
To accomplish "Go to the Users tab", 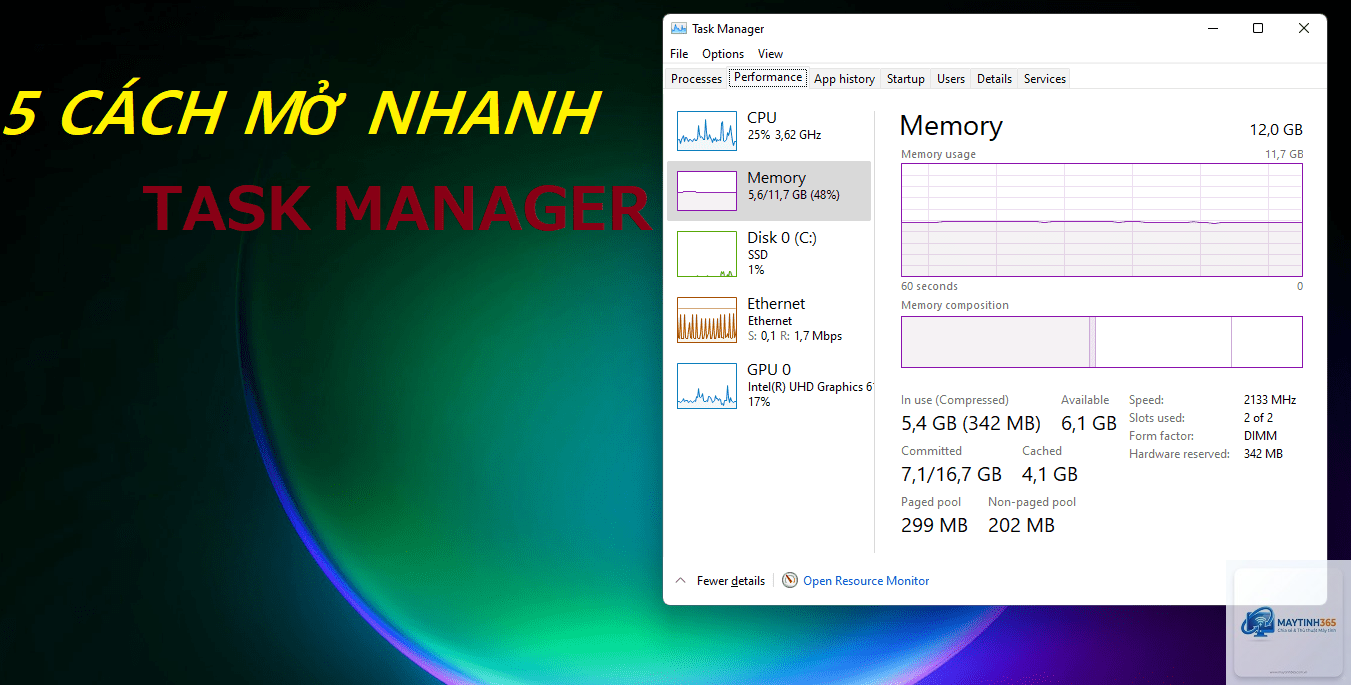I will [951, 79].
